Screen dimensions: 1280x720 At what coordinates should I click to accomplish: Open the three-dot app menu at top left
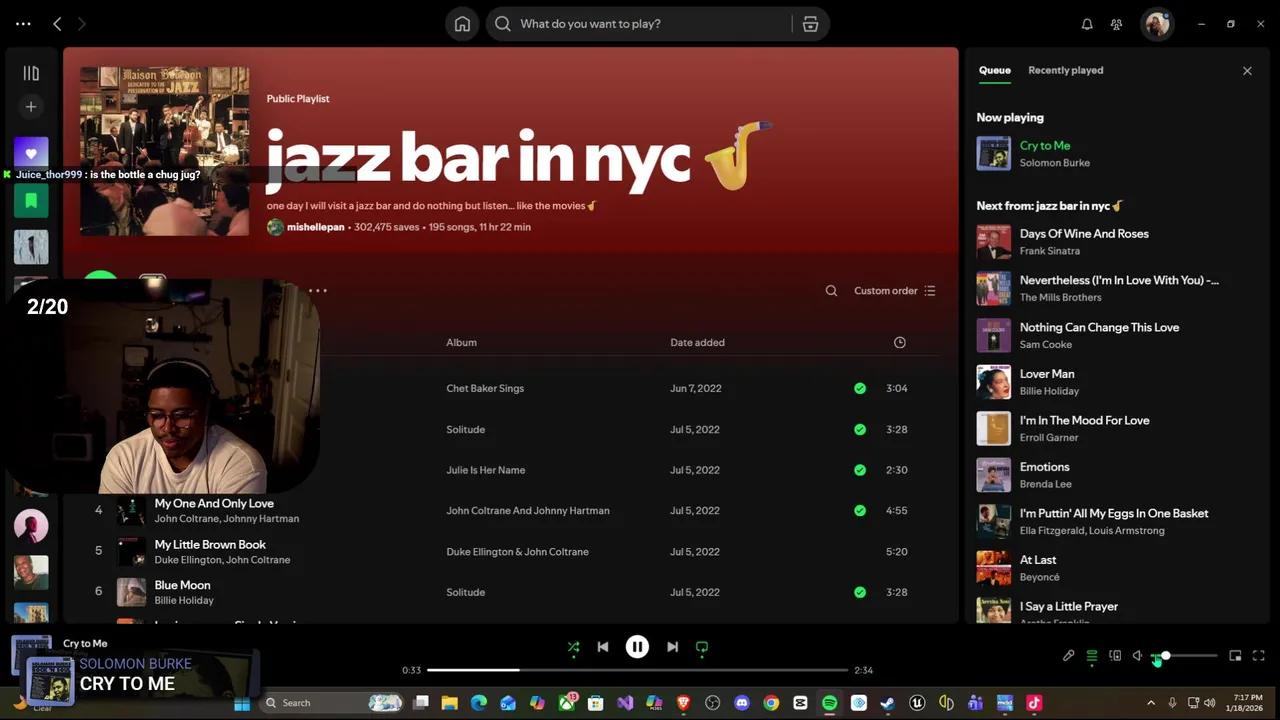coord(23,24)
